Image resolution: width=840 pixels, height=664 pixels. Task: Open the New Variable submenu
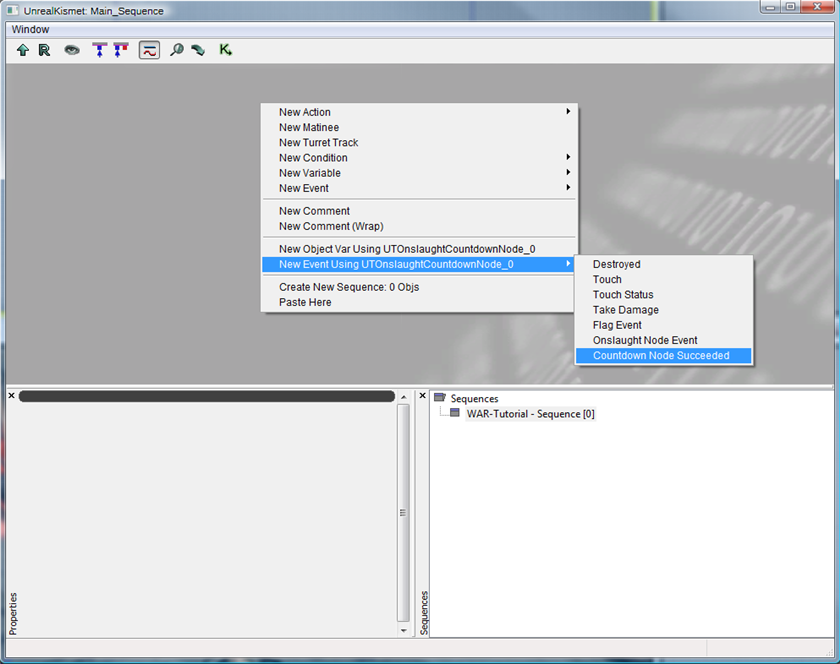pos(419,173)
